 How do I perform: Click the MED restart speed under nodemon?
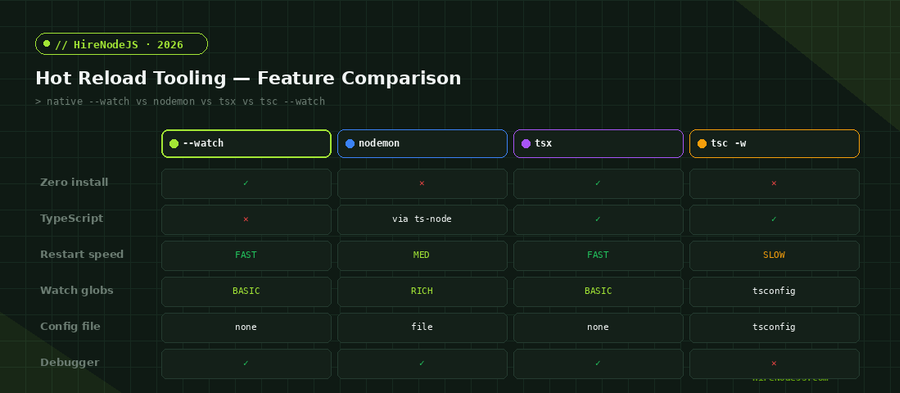421,255
